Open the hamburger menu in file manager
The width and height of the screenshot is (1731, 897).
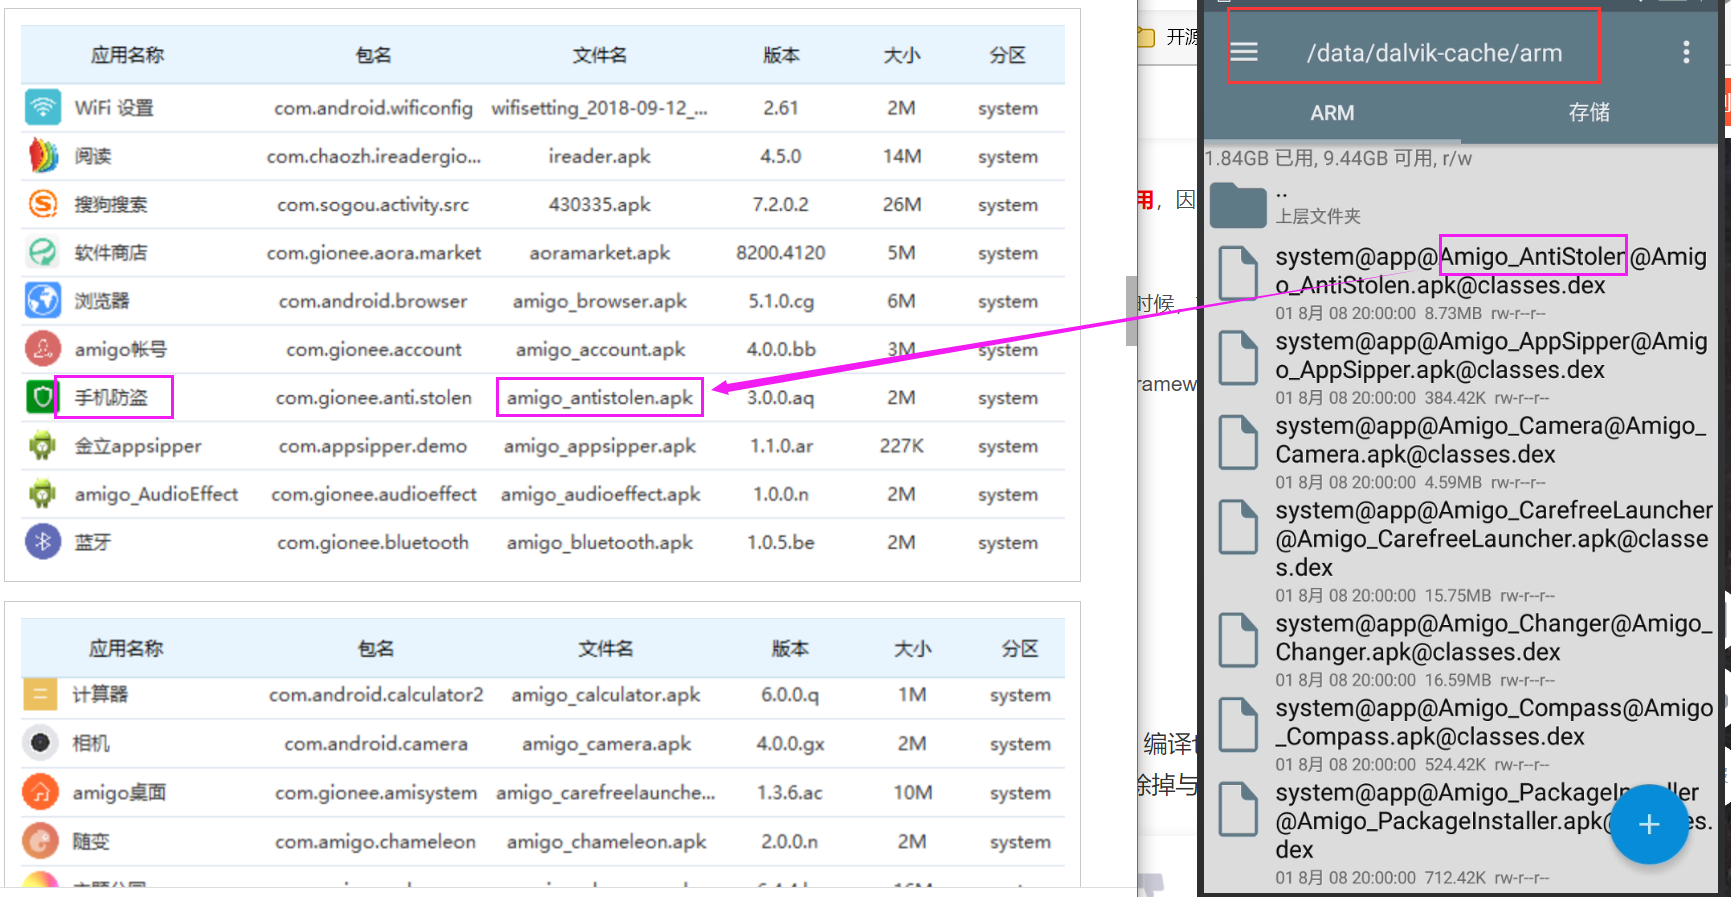1244,52
